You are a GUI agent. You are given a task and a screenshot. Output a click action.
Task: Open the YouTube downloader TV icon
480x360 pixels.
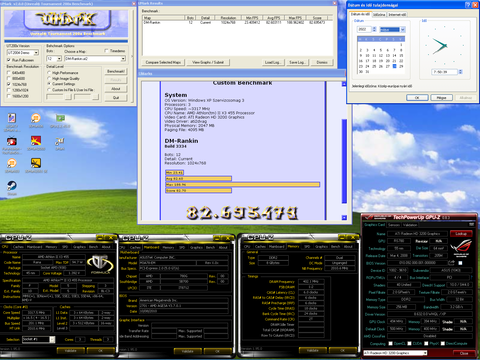click(x=12, y=141)
